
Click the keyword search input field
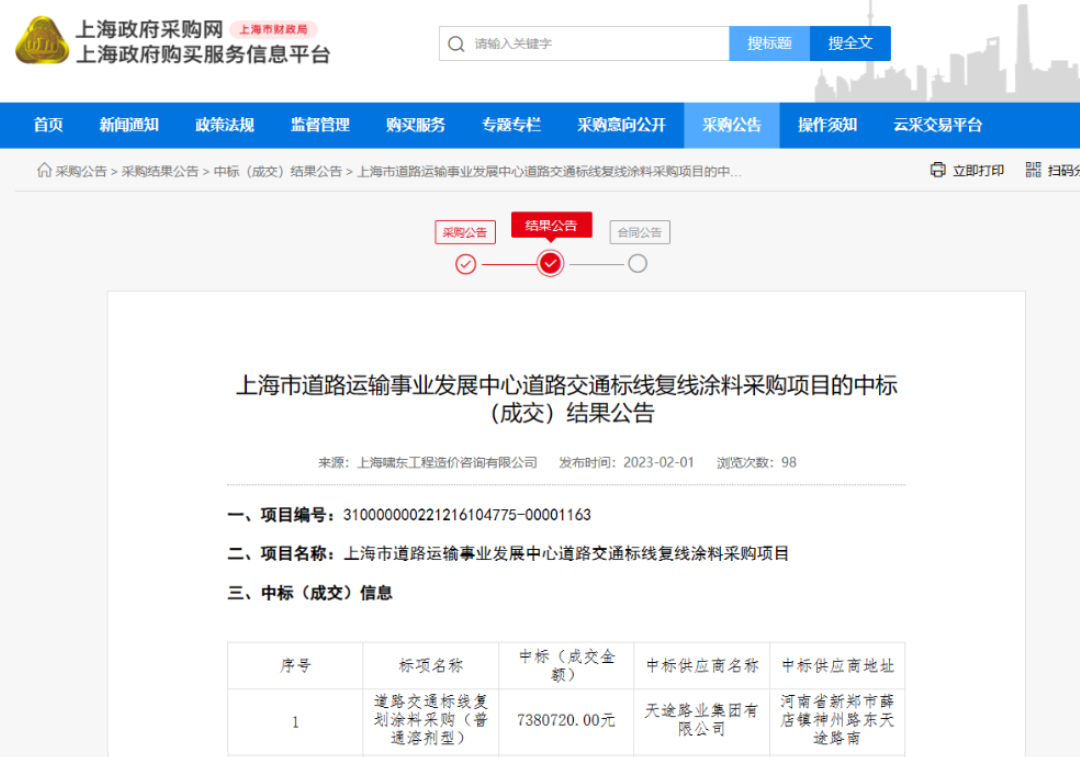point(580,43)
